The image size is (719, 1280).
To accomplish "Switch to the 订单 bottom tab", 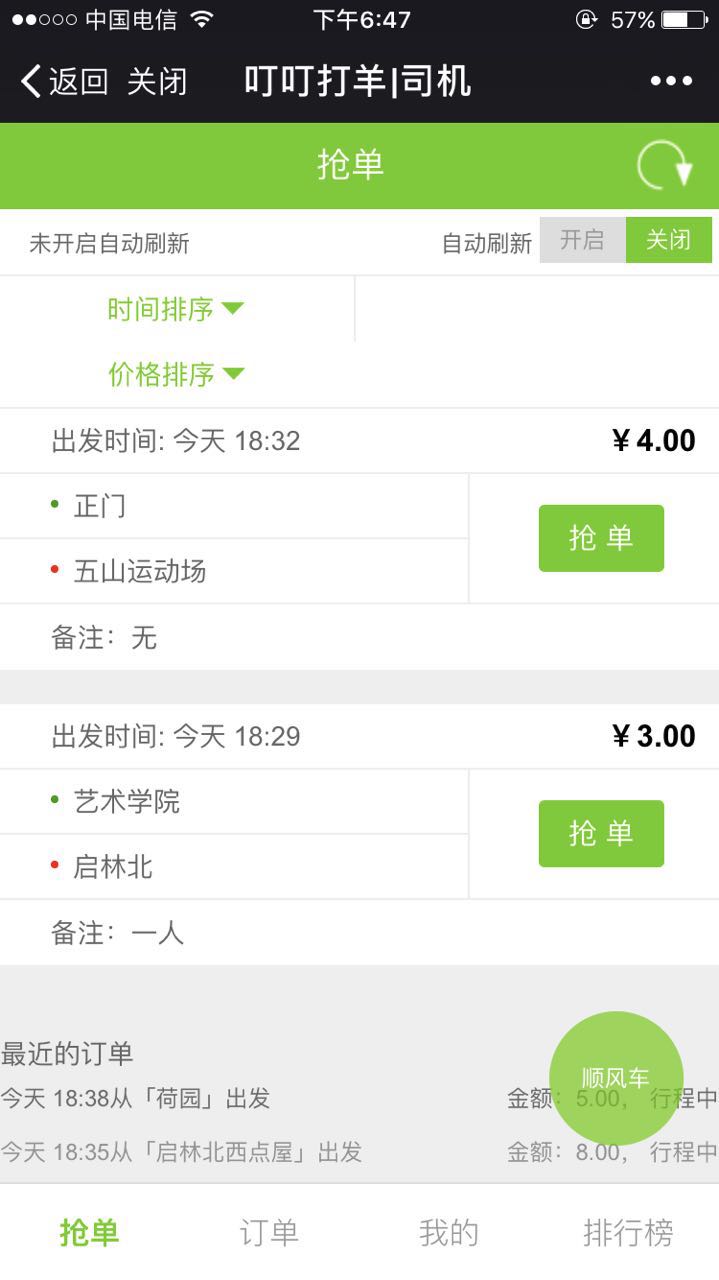I will pyautogui.click(x=269, y=1232).
